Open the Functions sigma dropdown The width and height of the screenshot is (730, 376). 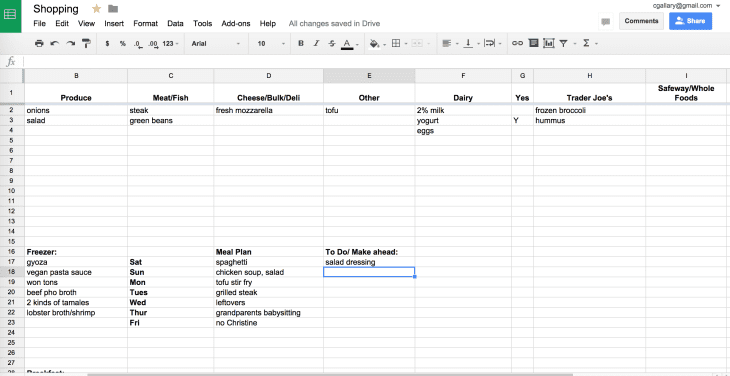[589, 43]
